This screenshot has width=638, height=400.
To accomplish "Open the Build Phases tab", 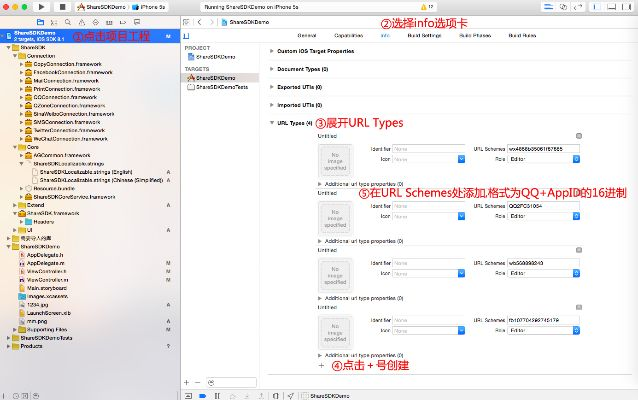I will tap(474, 35).
